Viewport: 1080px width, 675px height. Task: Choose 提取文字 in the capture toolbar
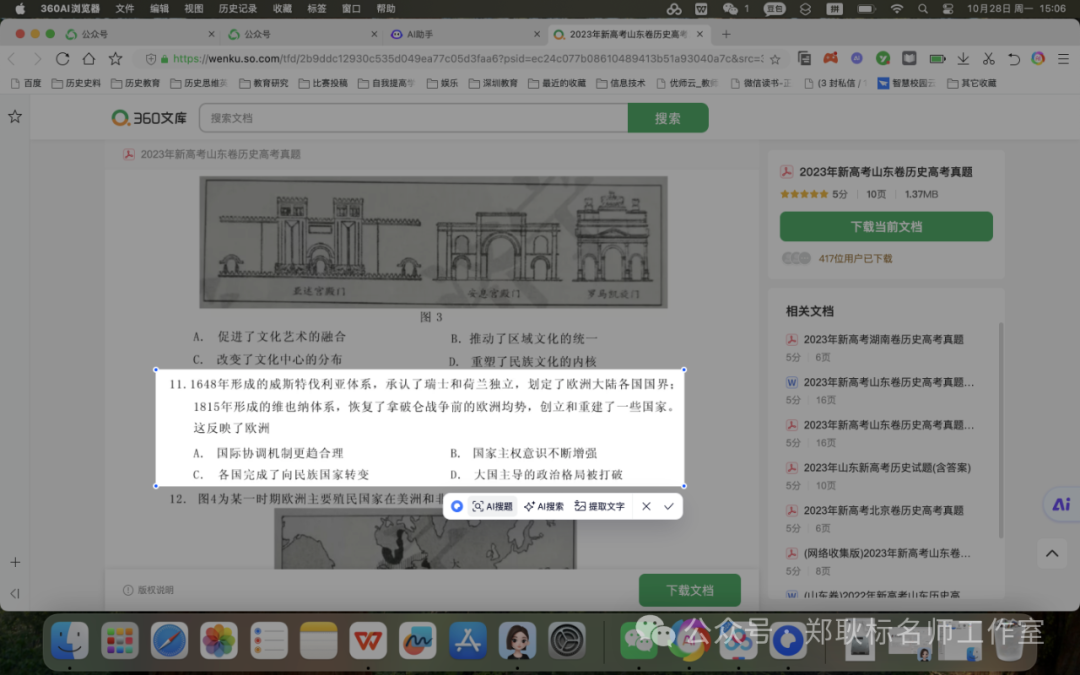(600, 506)
